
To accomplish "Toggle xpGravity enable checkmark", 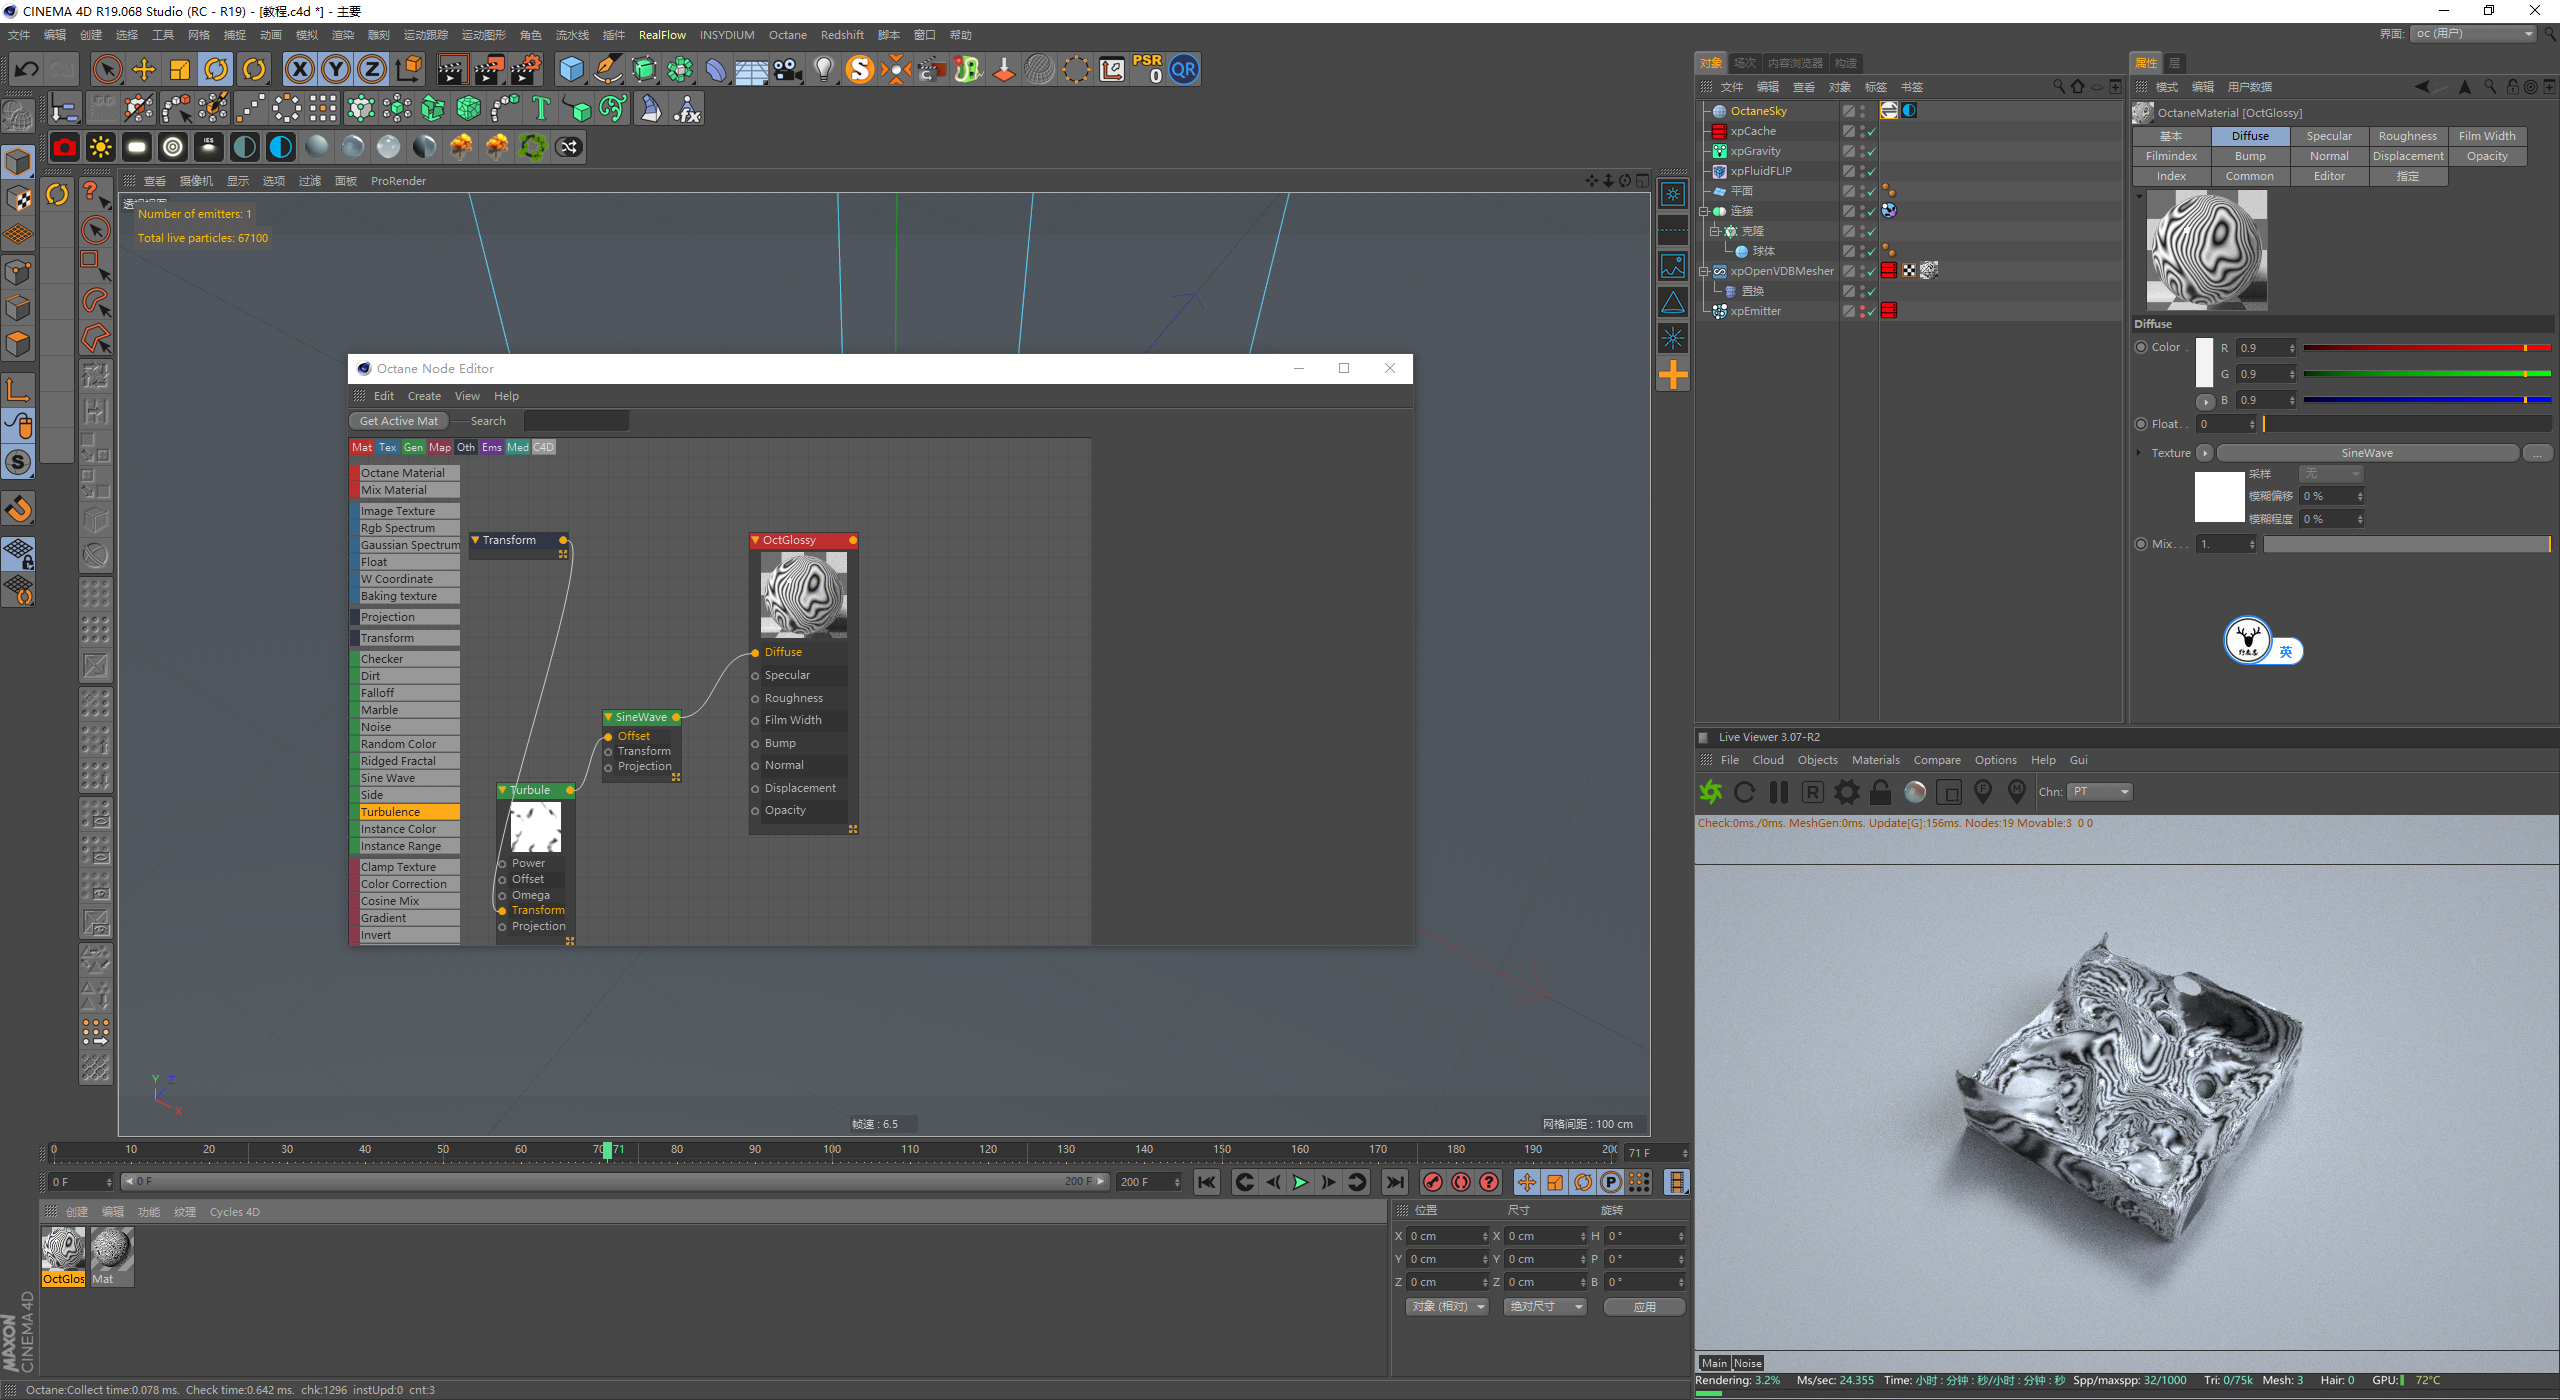I will click(1871, 152).
